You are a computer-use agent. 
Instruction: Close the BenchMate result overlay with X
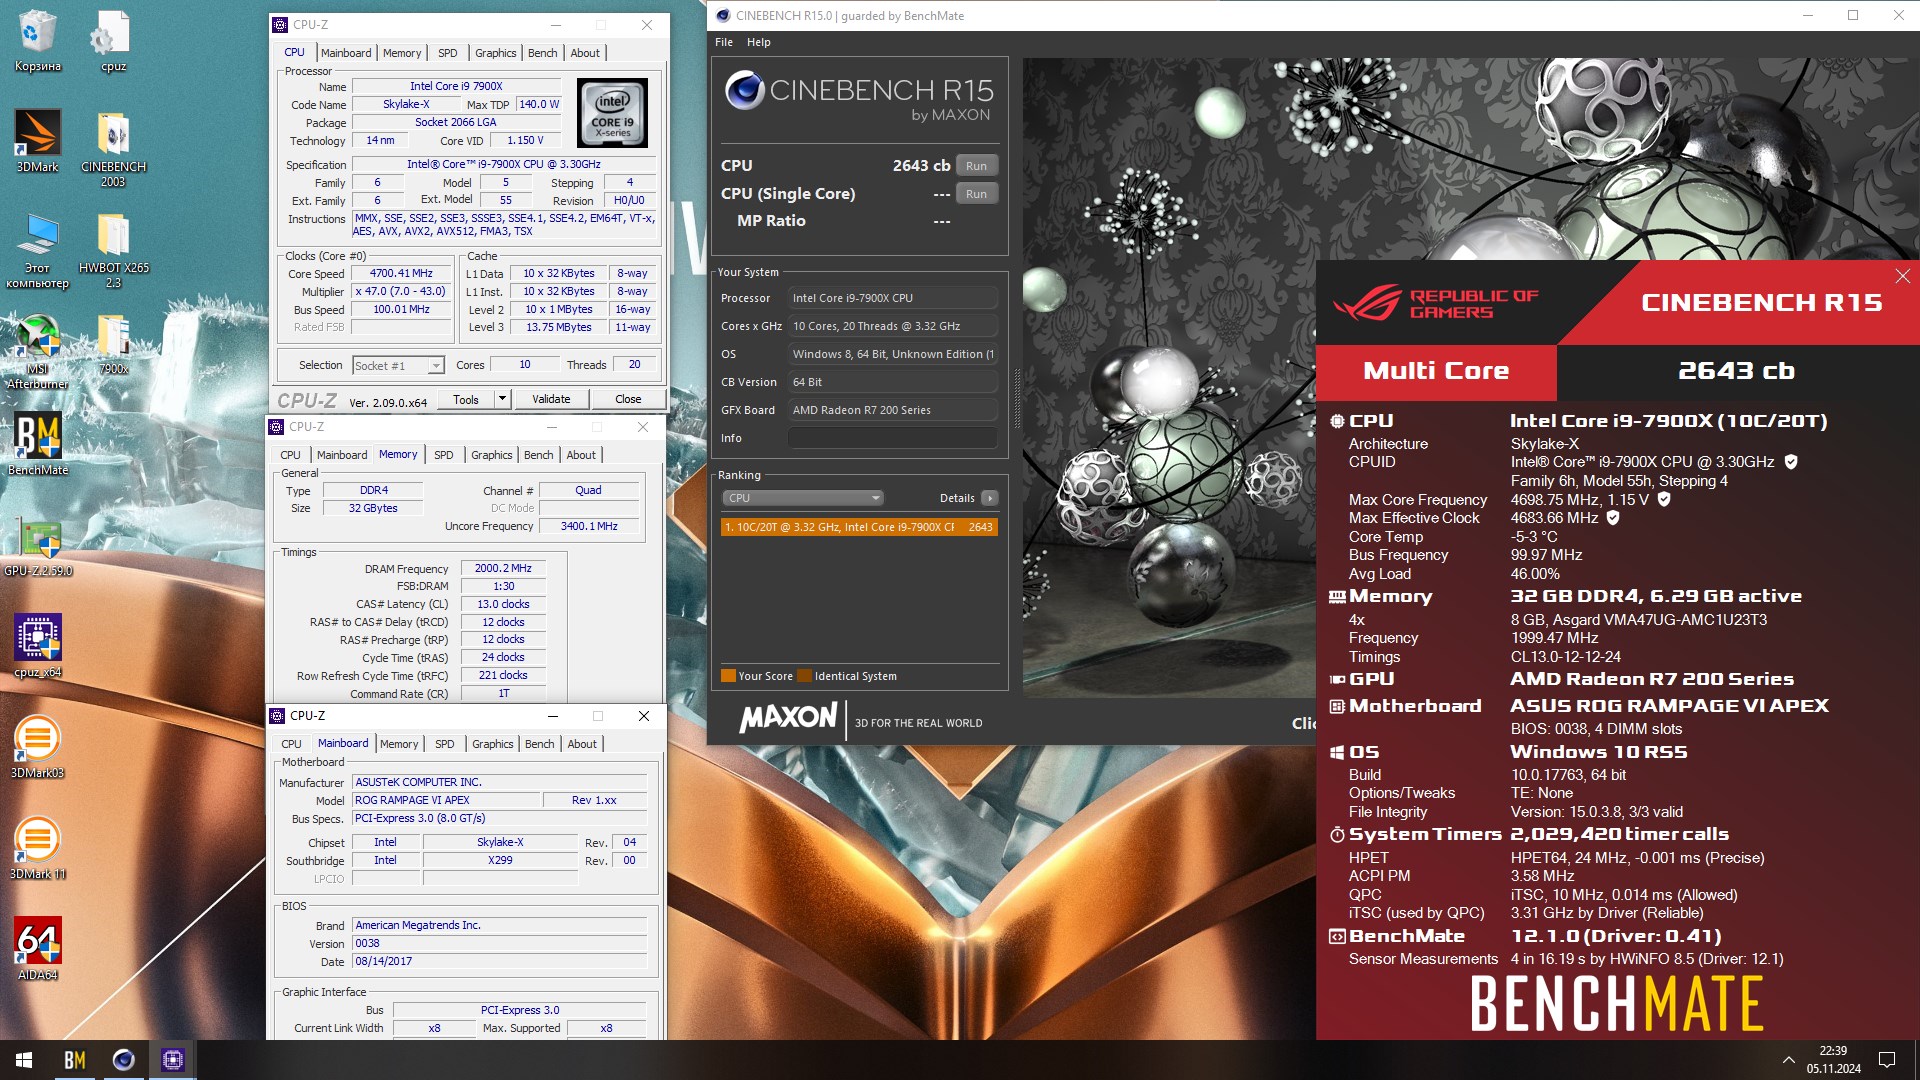[x=1902, y=276]
